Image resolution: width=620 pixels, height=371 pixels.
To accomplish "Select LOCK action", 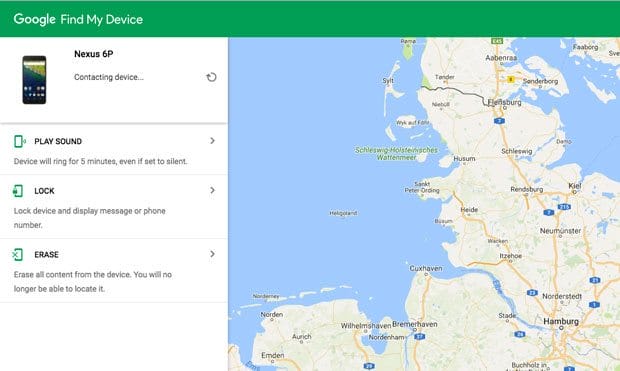I will coord(44,191).
